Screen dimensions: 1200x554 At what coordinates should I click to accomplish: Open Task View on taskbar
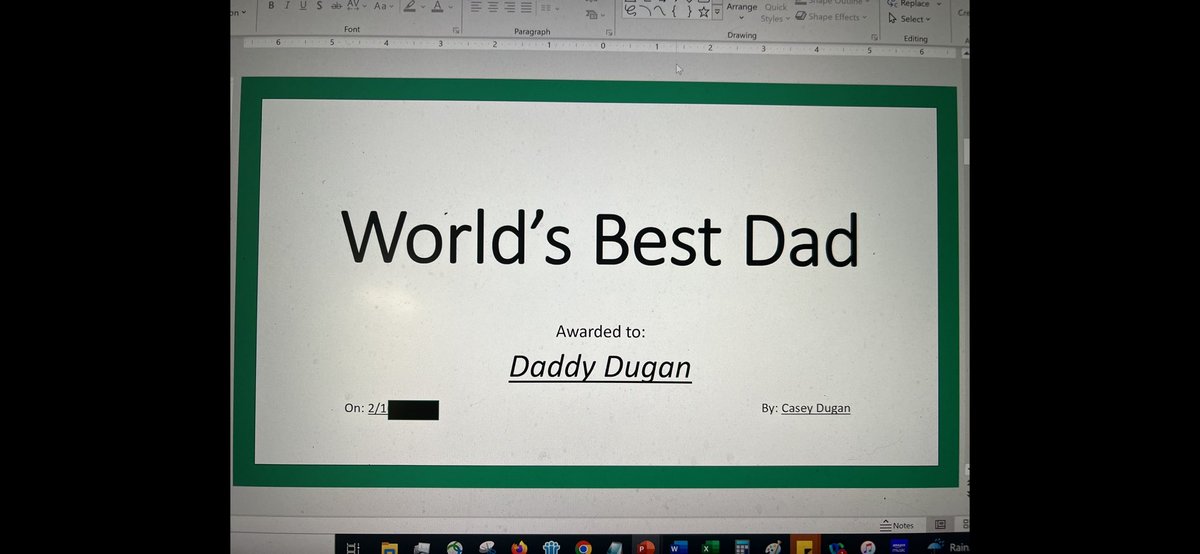pyautogui.click(x=352, y=547)
